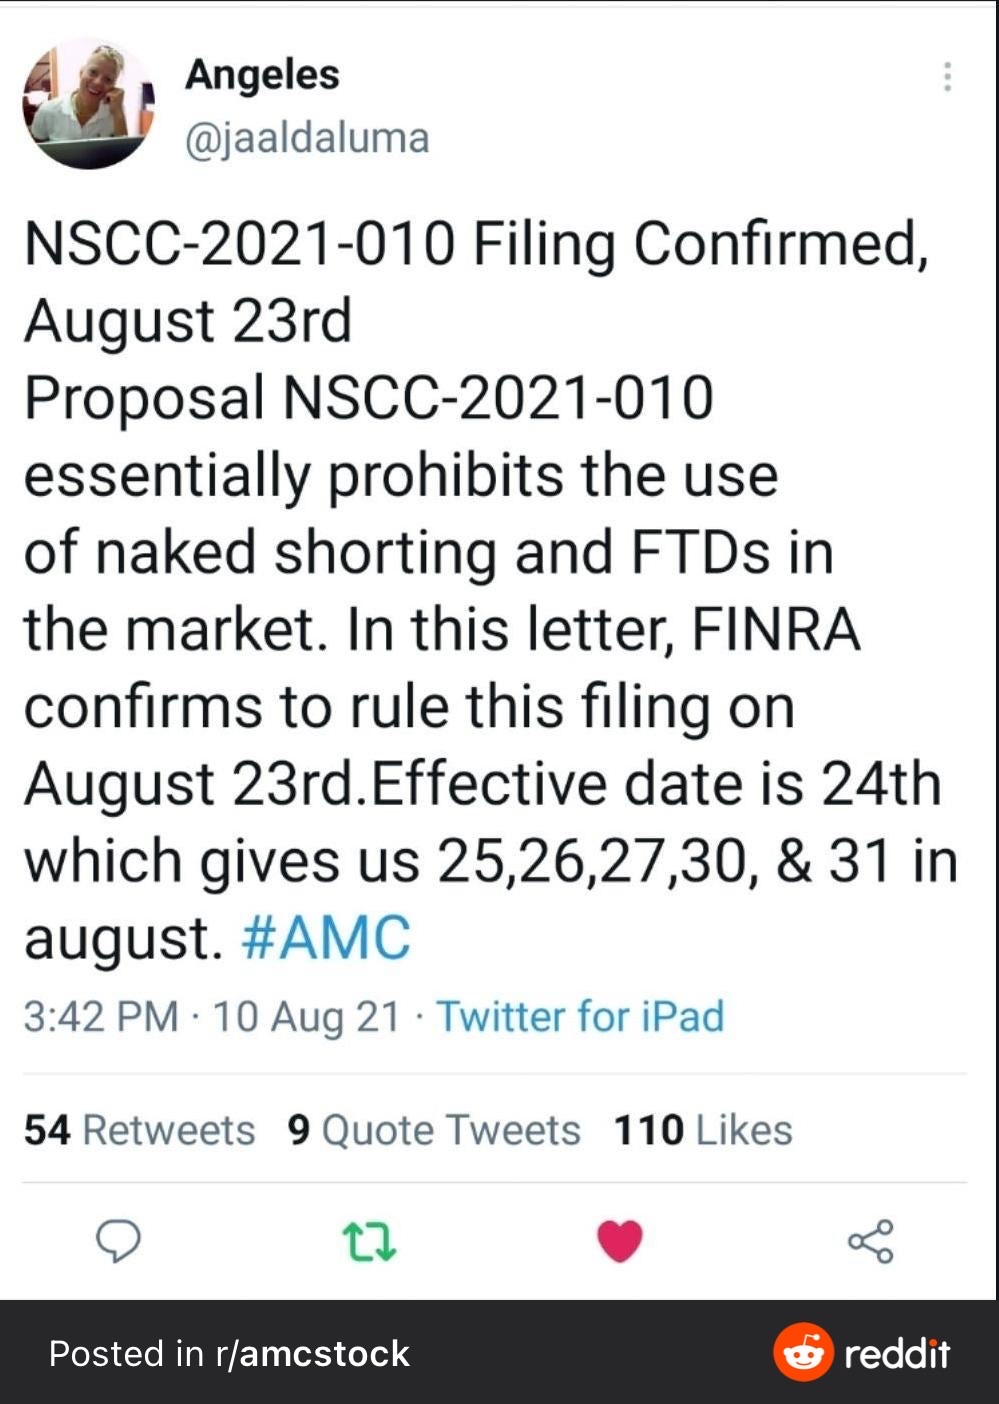Click the tweet's first line about NSCC-2021-010 Filing
The height and width of the screenshot is (1404, 999).
[476, 244]
